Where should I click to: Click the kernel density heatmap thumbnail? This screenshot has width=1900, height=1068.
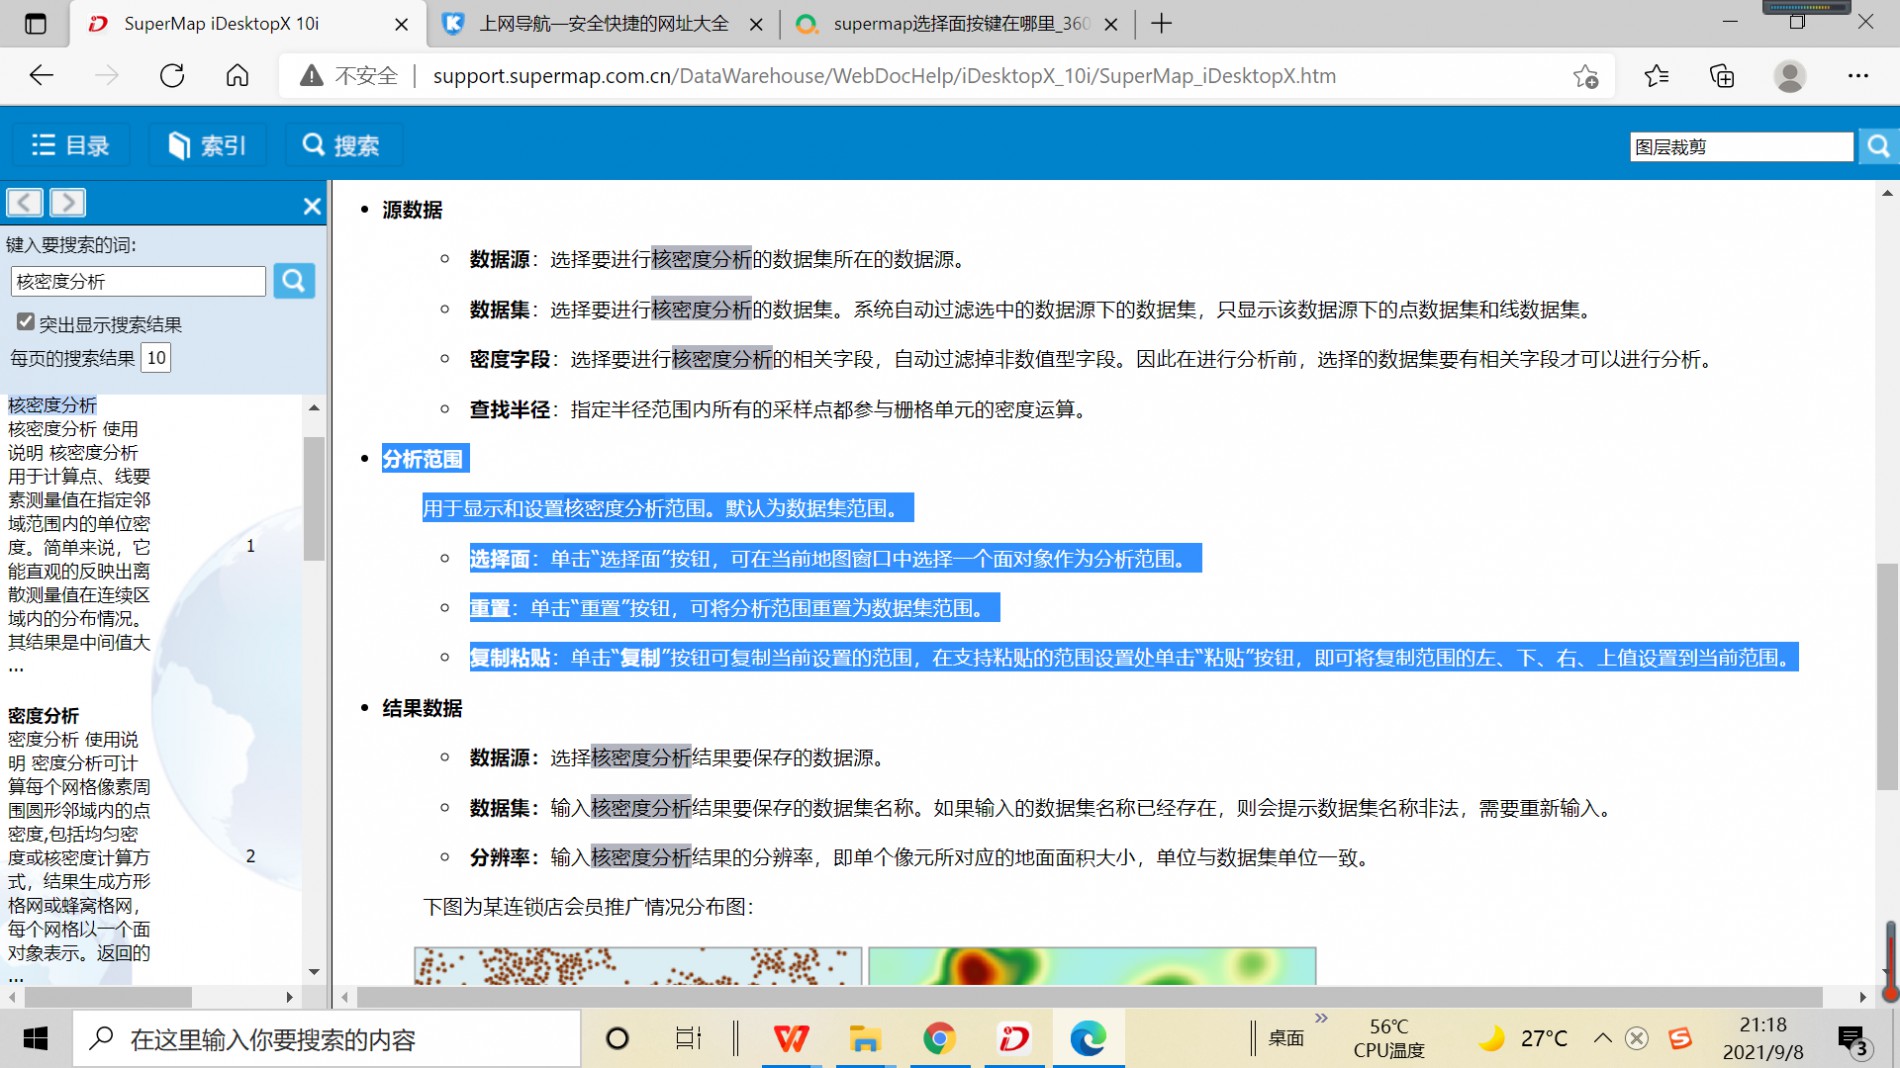click(x=1092, y=966)
